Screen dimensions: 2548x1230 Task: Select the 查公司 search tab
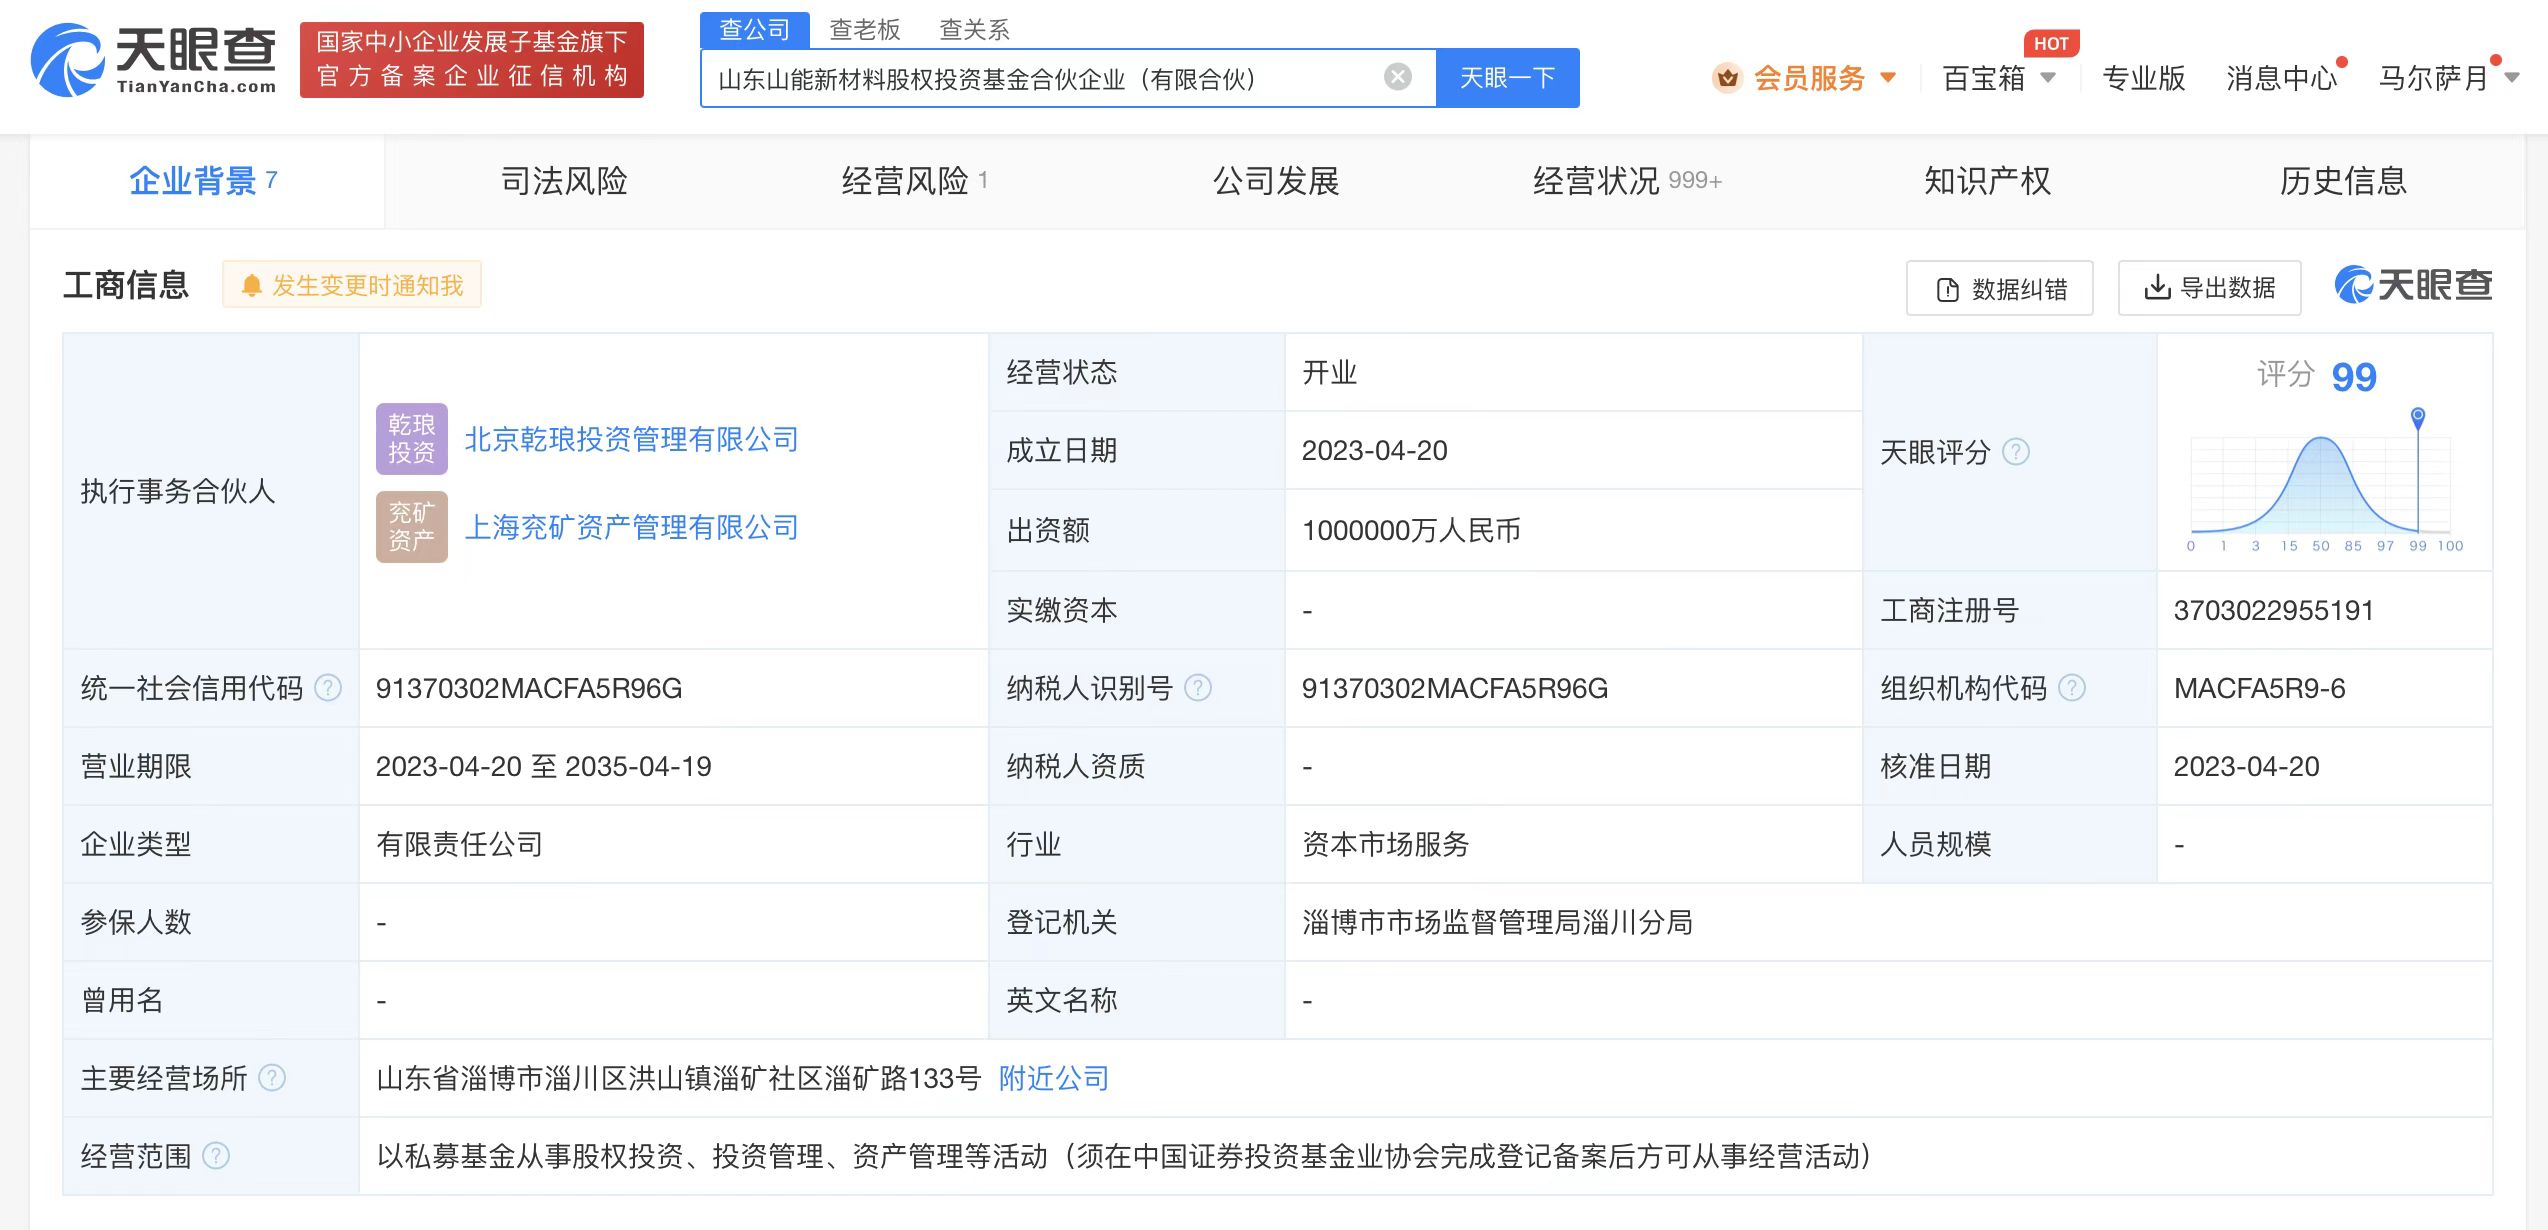pos(755,30)
